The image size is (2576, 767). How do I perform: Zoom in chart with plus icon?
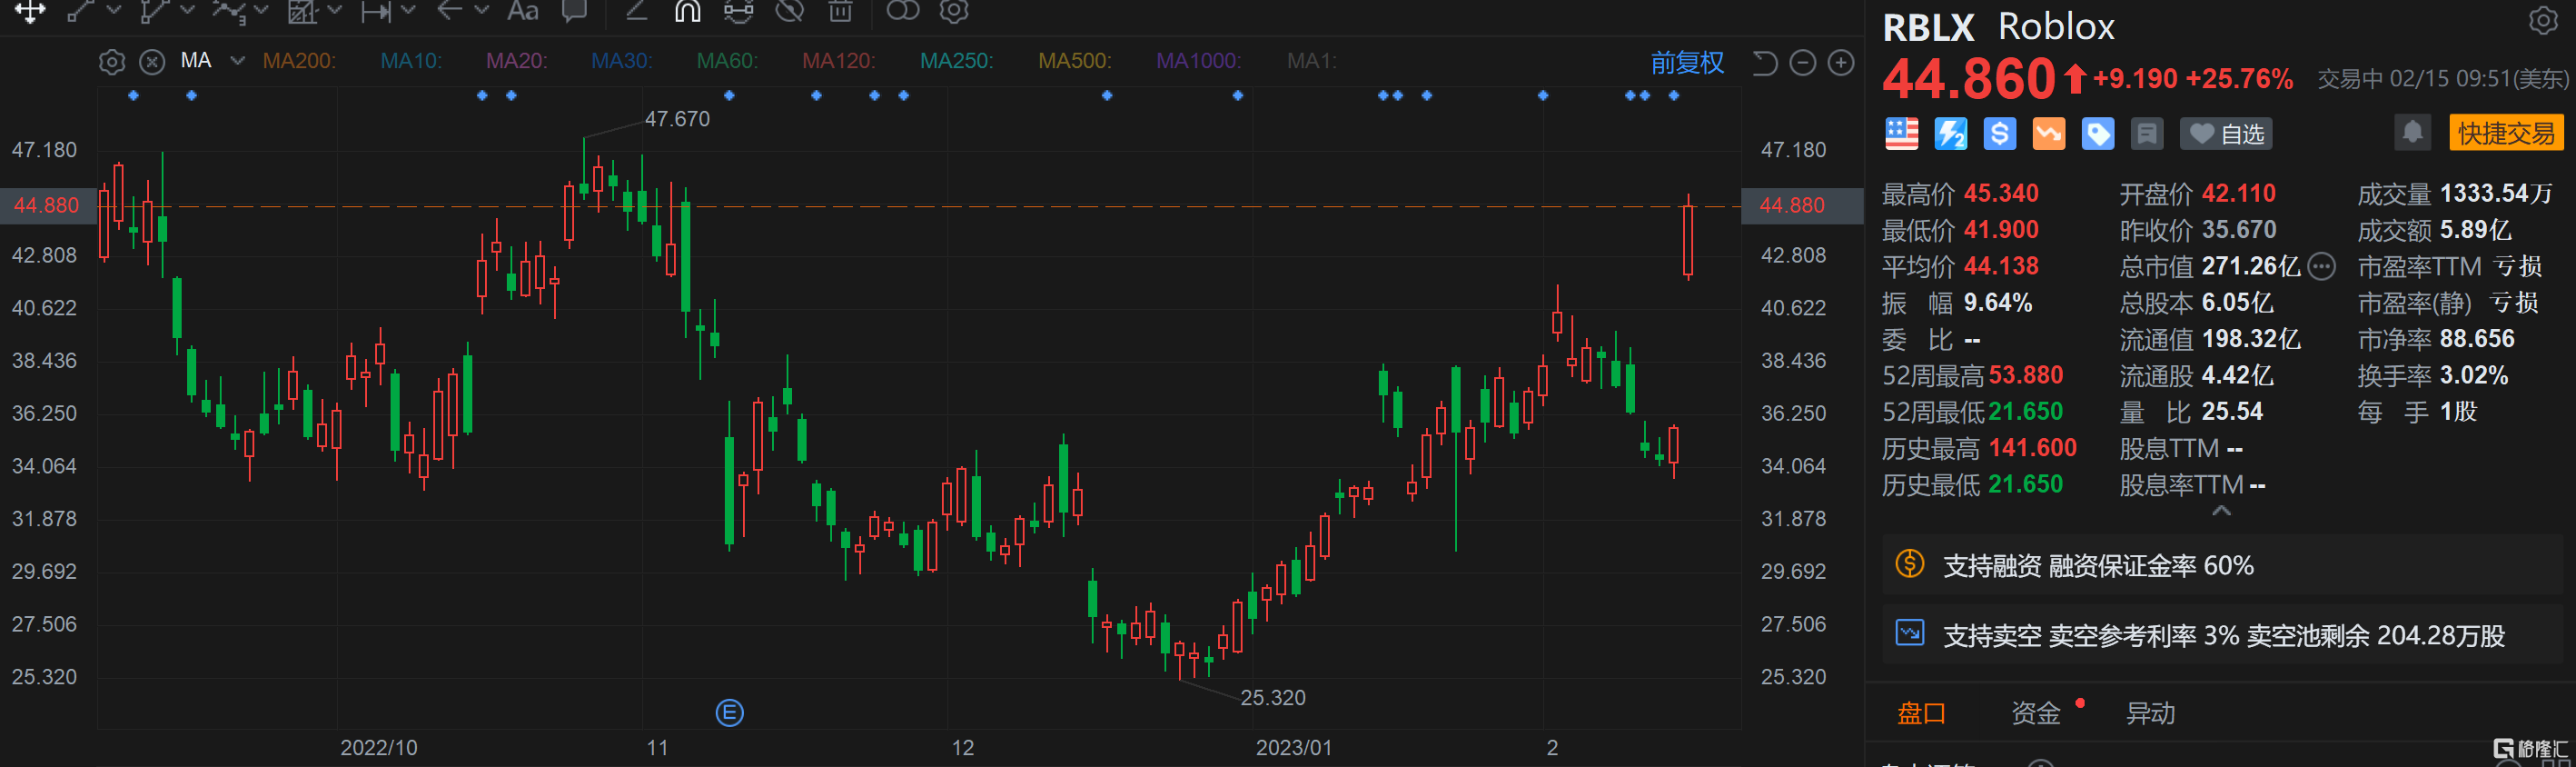click(x=1841, y=63)
